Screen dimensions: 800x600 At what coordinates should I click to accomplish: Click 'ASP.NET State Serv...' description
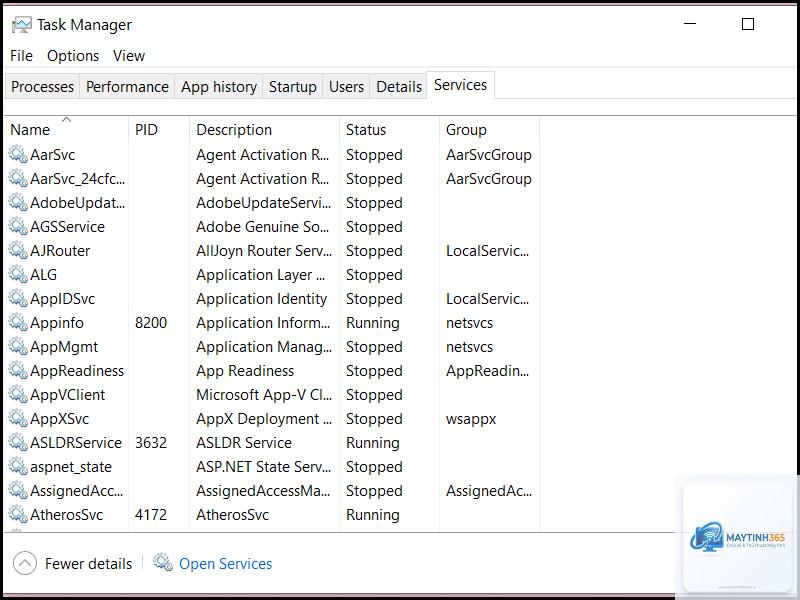264,466
